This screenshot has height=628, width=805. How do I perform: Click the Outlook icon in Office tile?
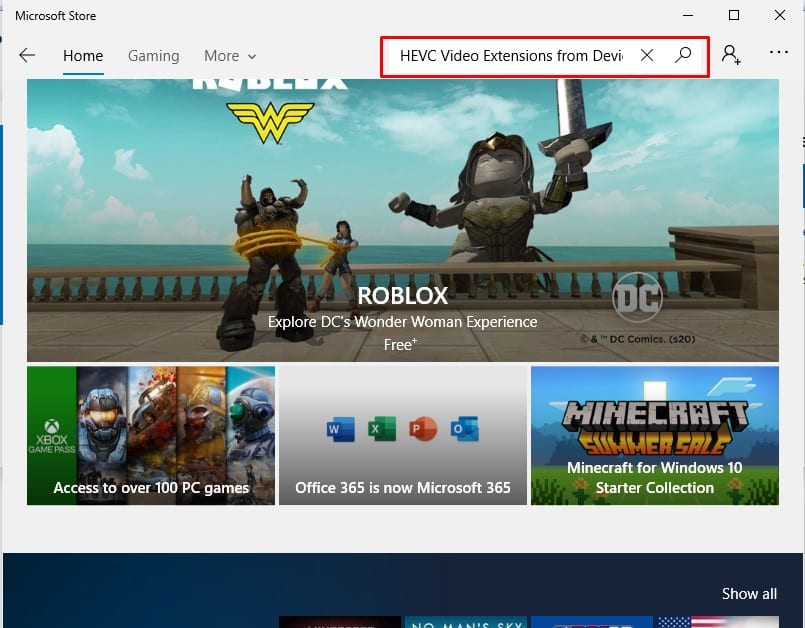tap(465, 429)
